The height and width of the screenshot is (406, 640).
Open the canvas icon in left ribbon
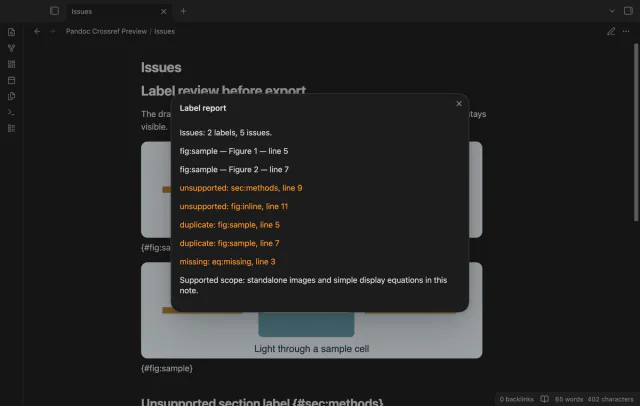coord(11,64)
